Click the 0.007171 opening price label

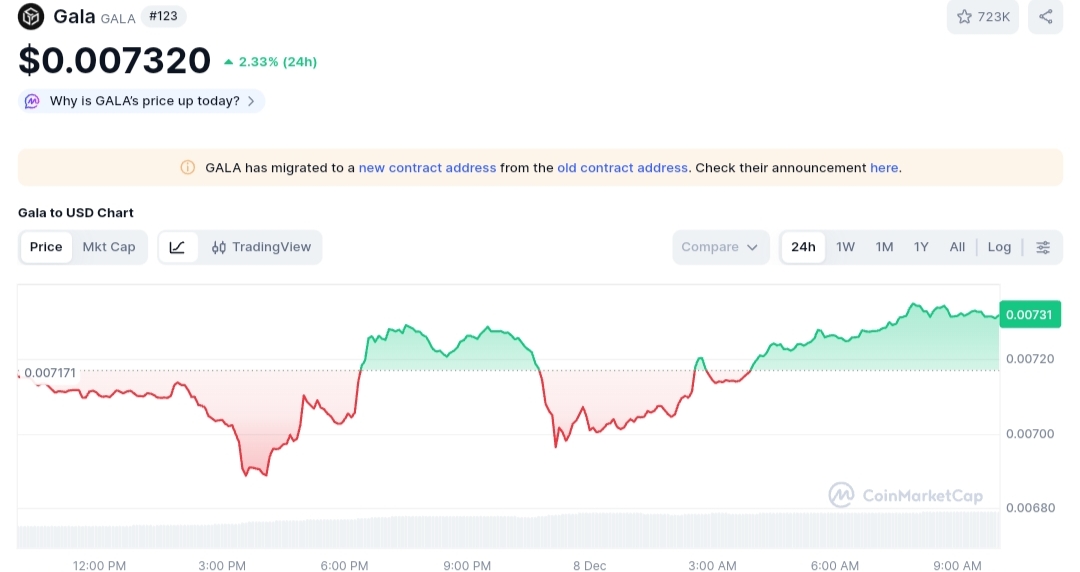coord(50,373)
